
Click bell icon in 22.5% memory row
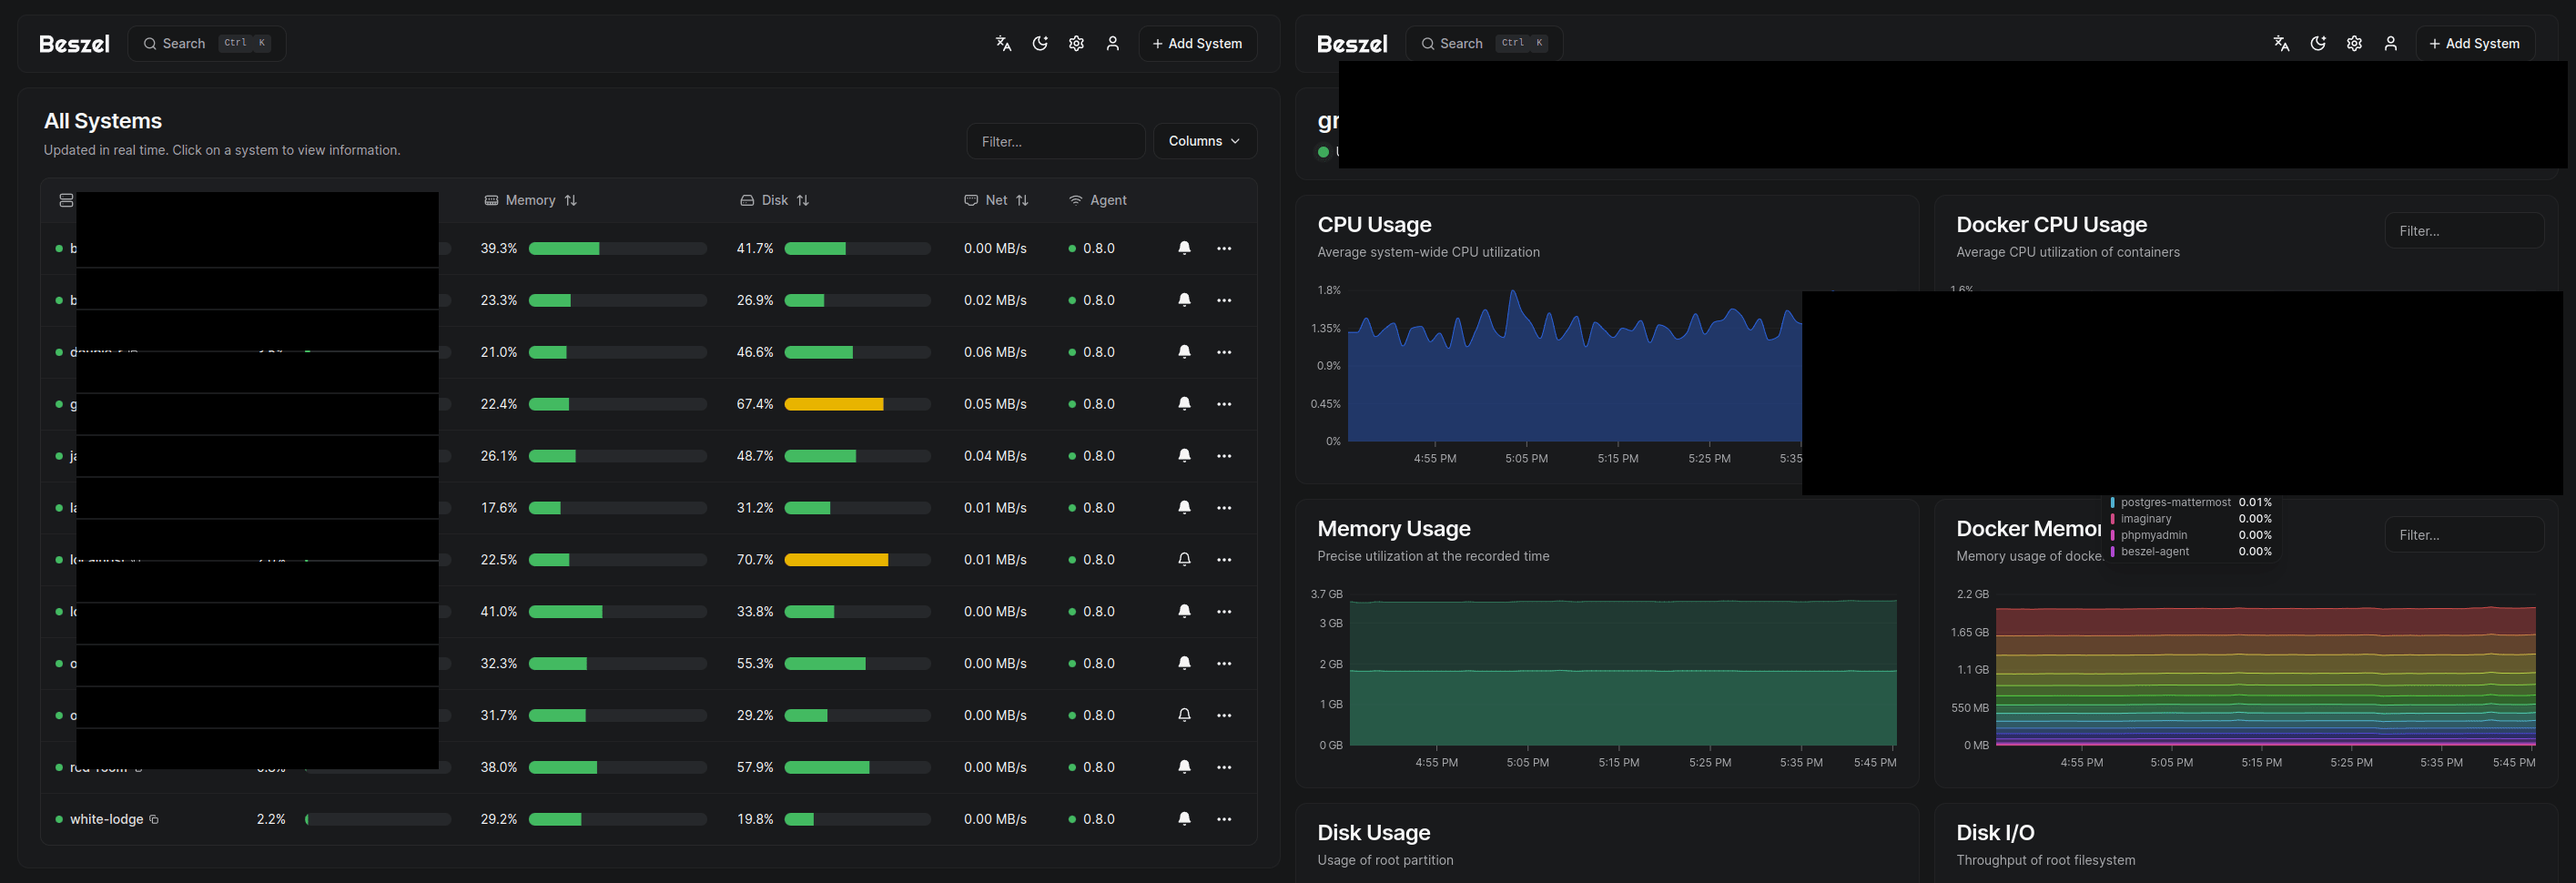point(1184,560)
